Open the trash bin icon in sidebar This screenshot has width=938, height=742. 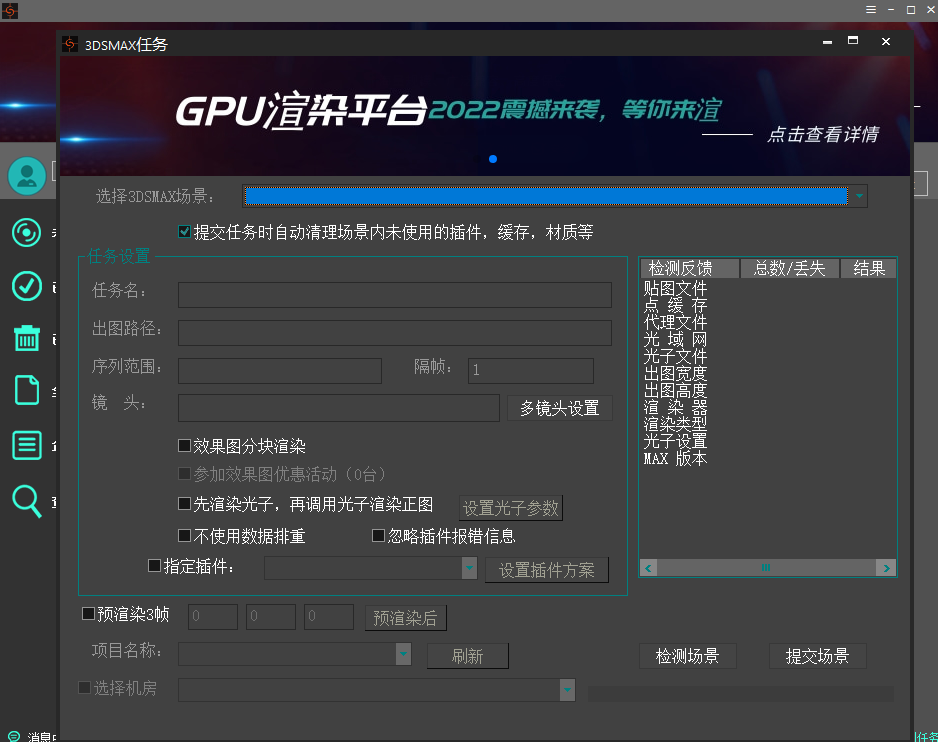coord(26,338)
